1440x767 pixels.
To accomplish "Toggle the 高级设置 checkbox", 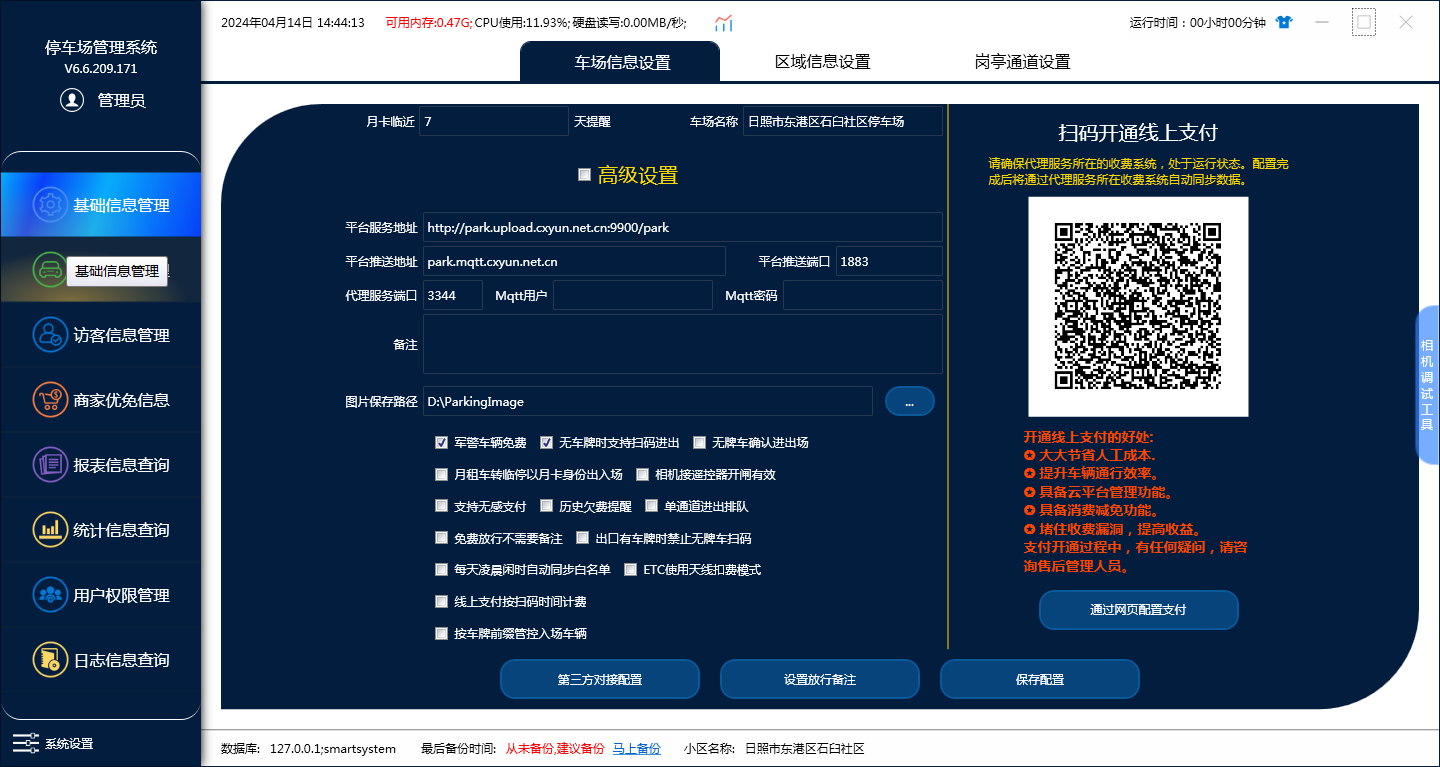I will (x=585, y=175).
